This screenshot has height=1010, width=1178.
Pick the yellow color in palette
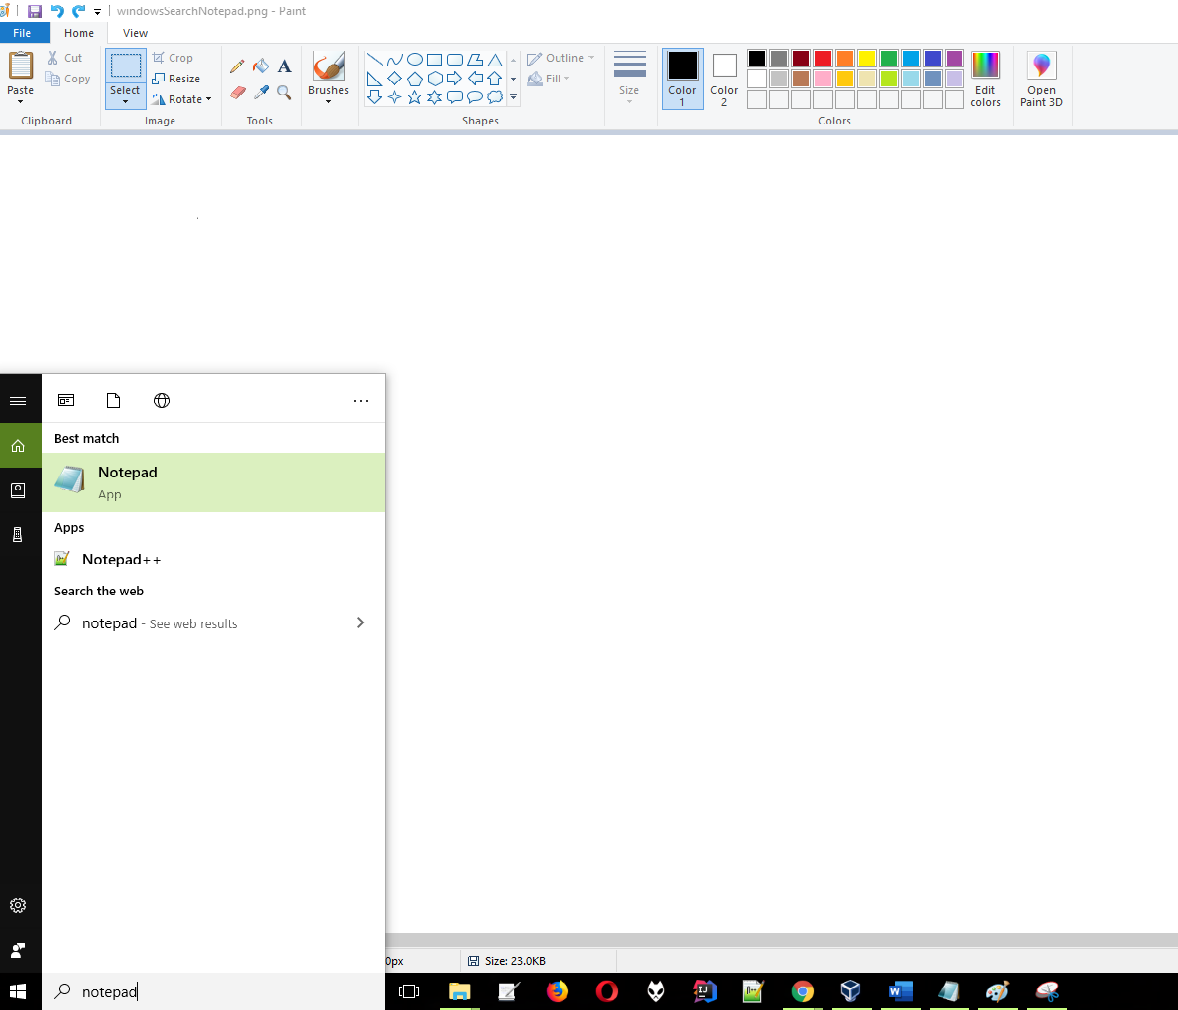point(866,59)
